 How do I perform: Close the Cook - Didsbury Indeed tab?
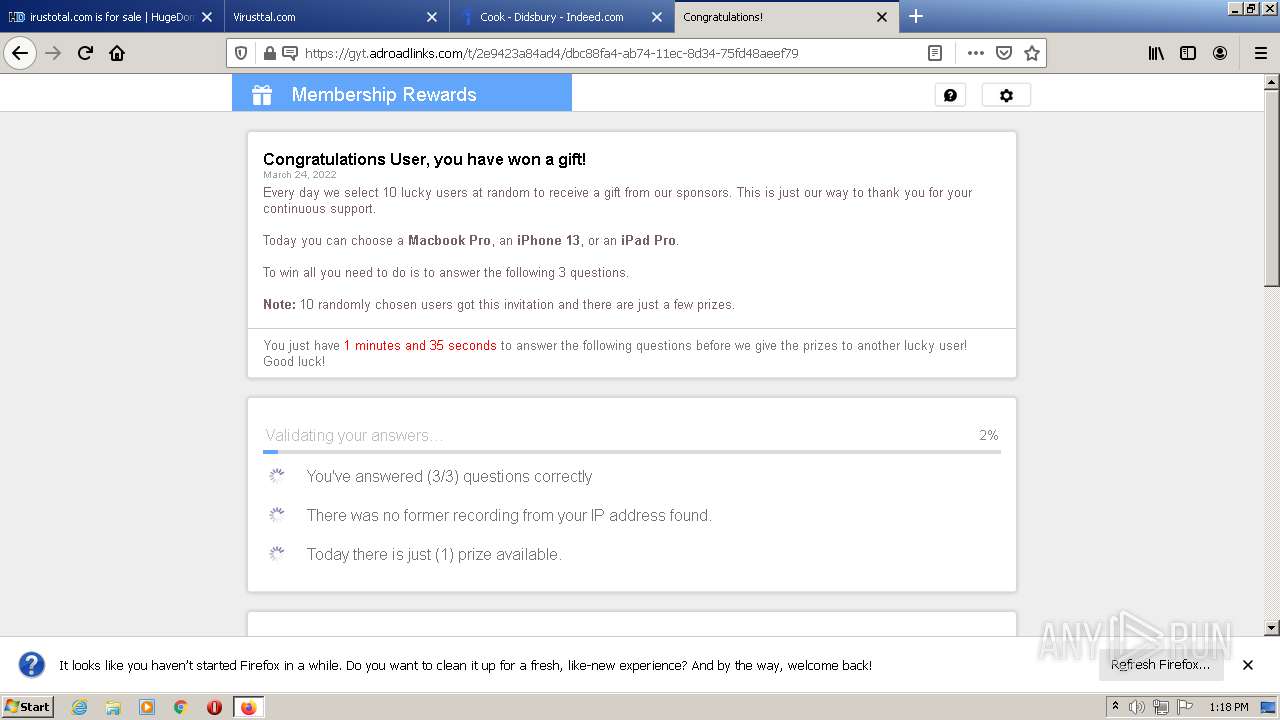point(657,17)
